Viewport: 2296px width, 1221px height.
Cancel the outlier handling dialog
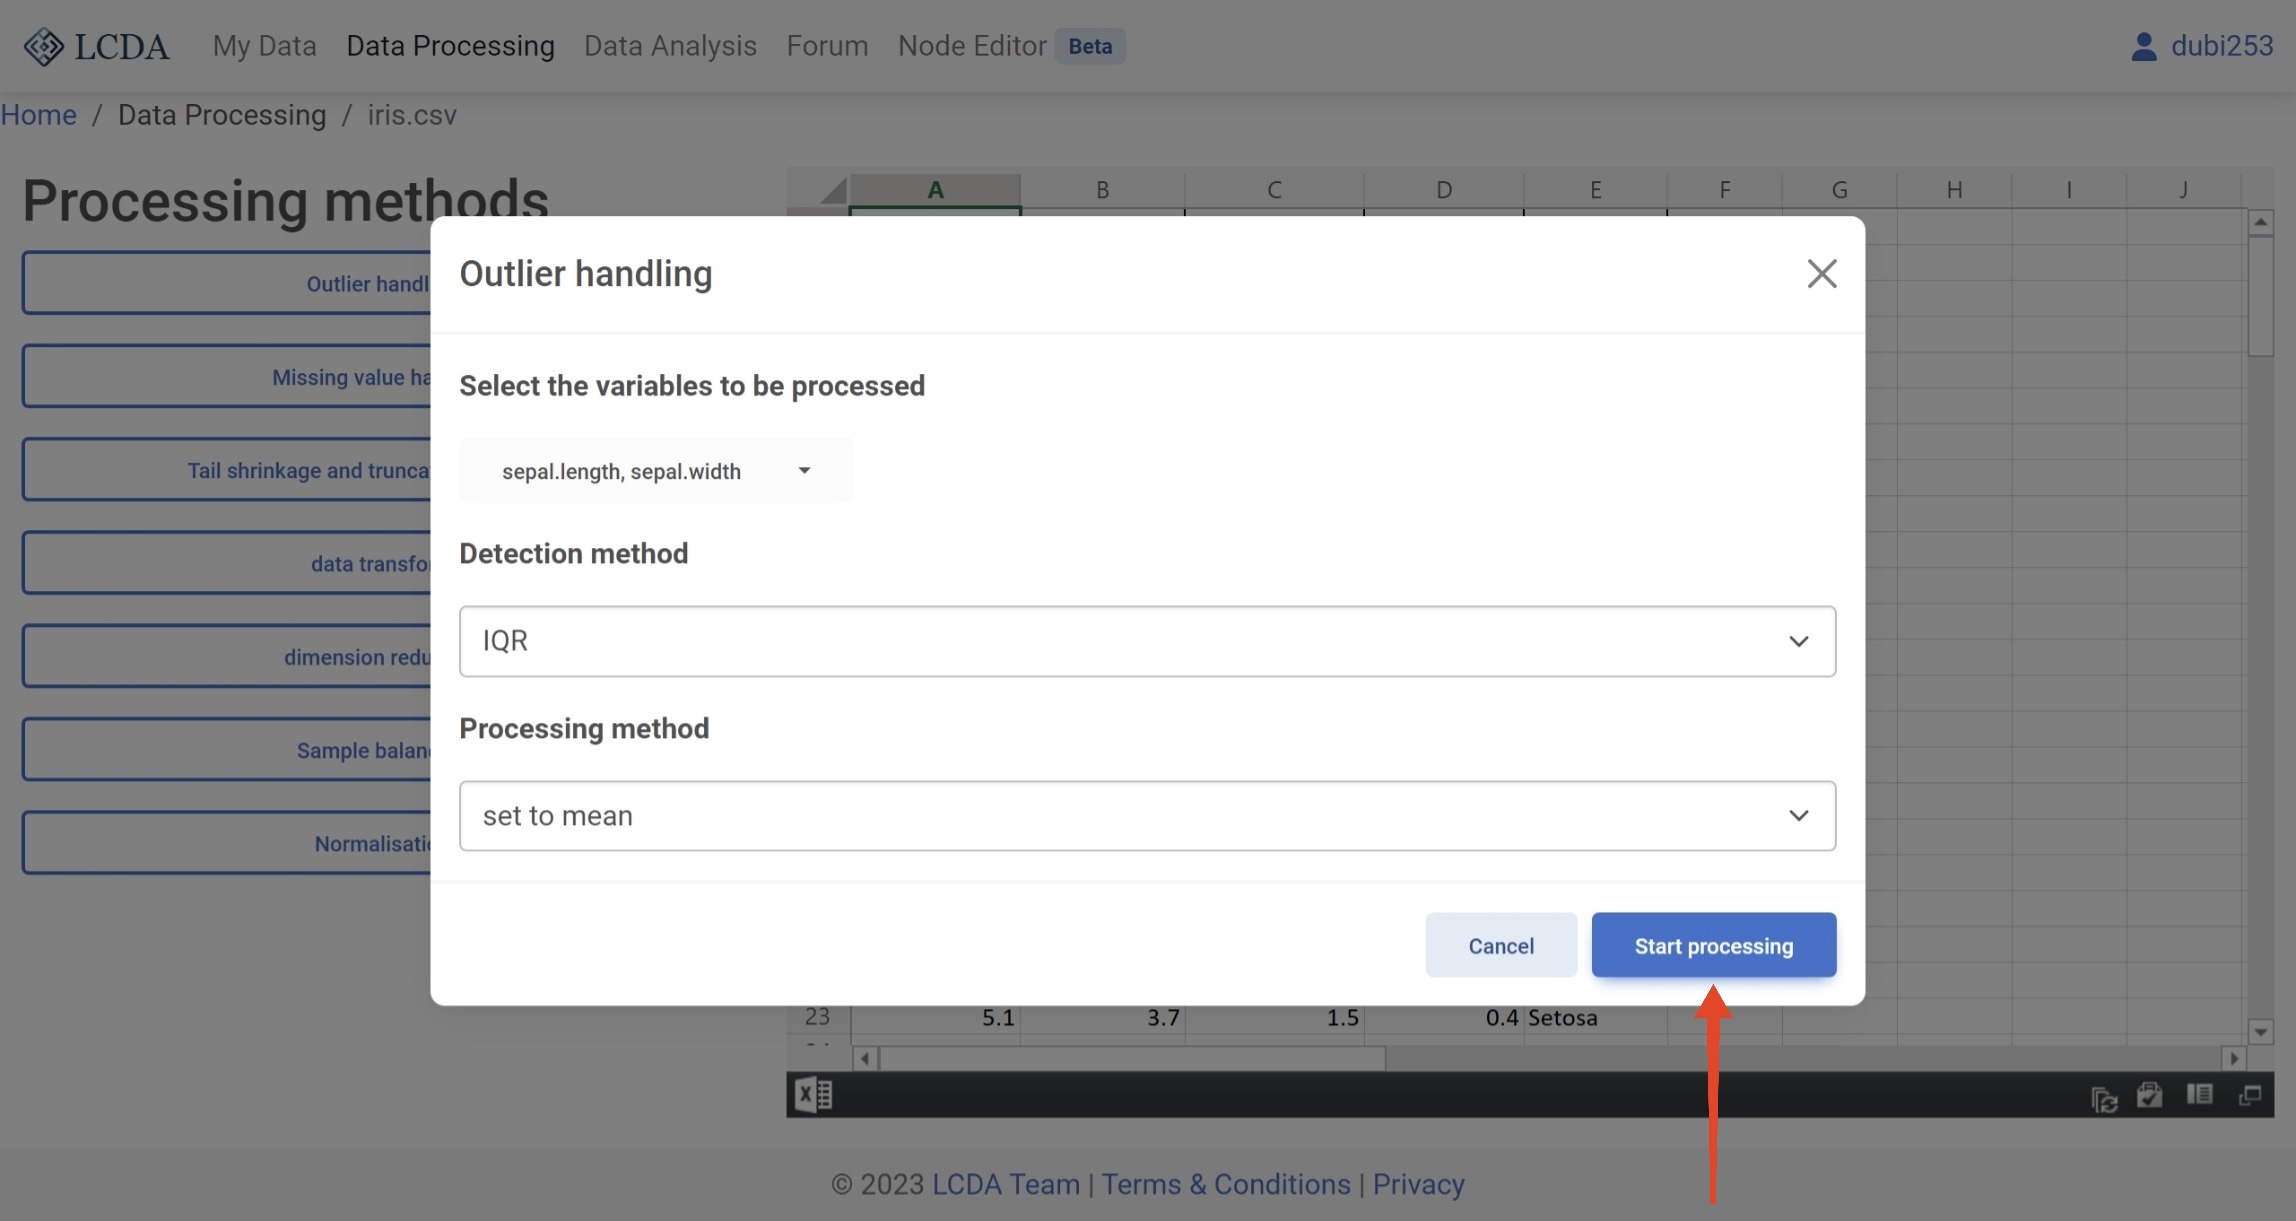[1500, 945]
